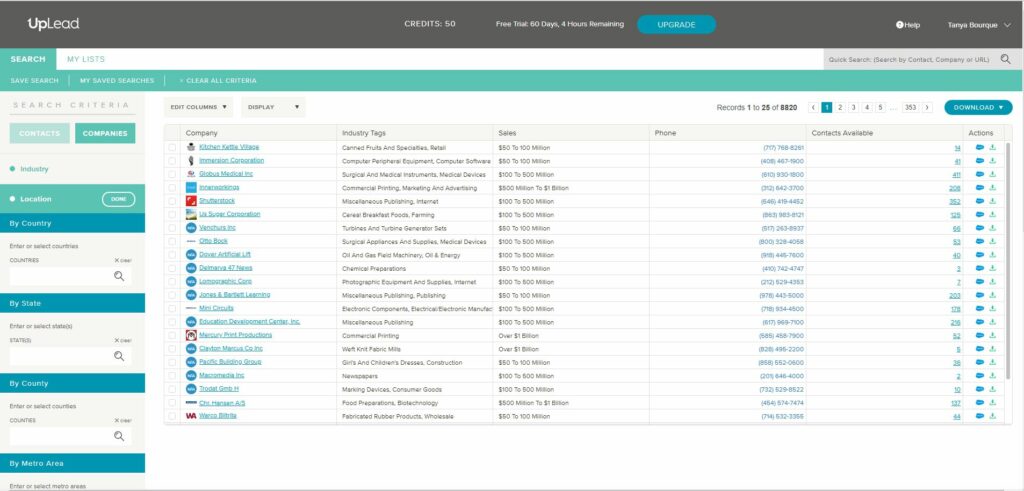Clear the Counties field with X clear
The height and width of the screenshot is (491, 1024).
123,420
